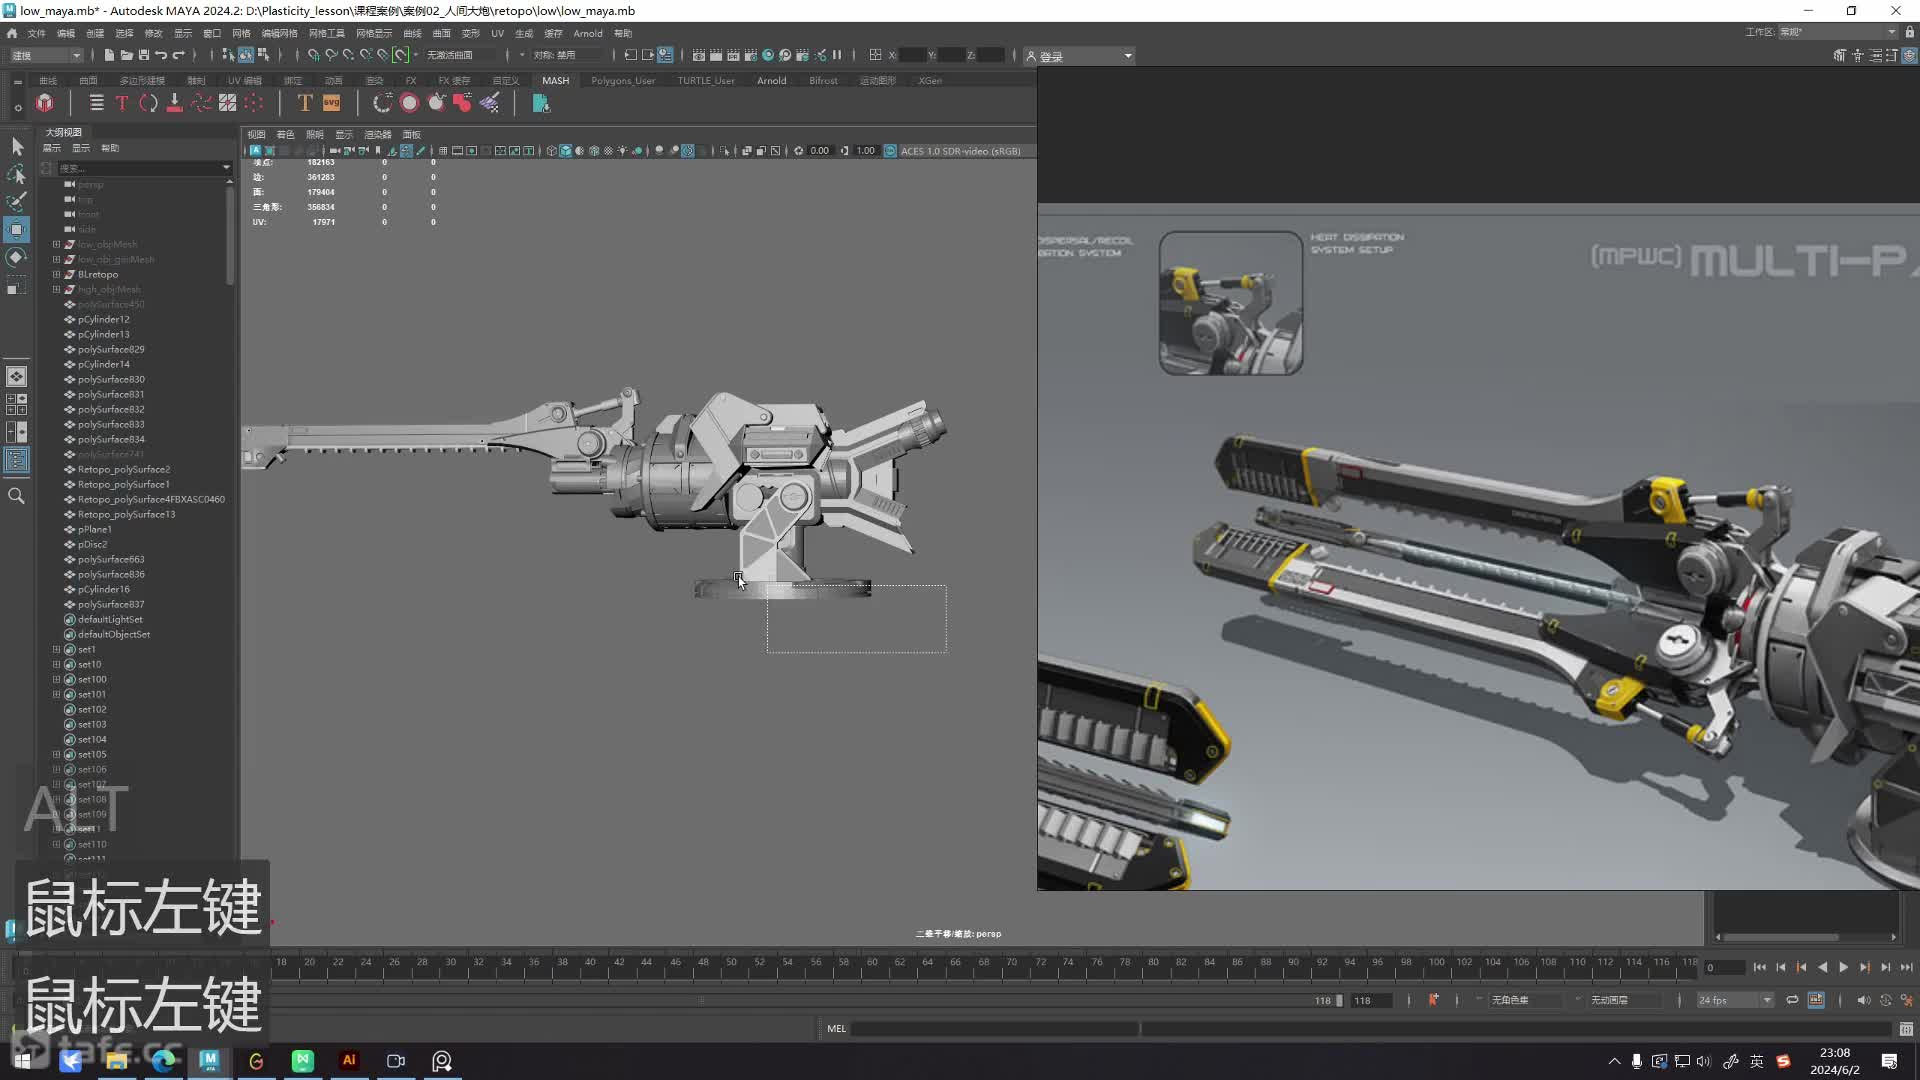Image resolution: width=1920 pixels, height=1080 pixels.
Task: Toggle wireframe display in viewport toolbar
Action: [x=551, y=151]
